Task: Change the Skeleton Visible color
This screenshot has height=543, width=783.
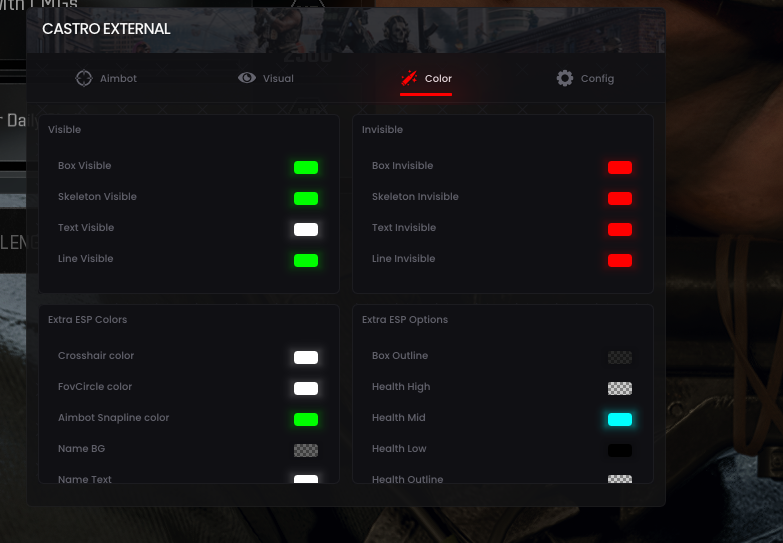Action: [306, 198]
